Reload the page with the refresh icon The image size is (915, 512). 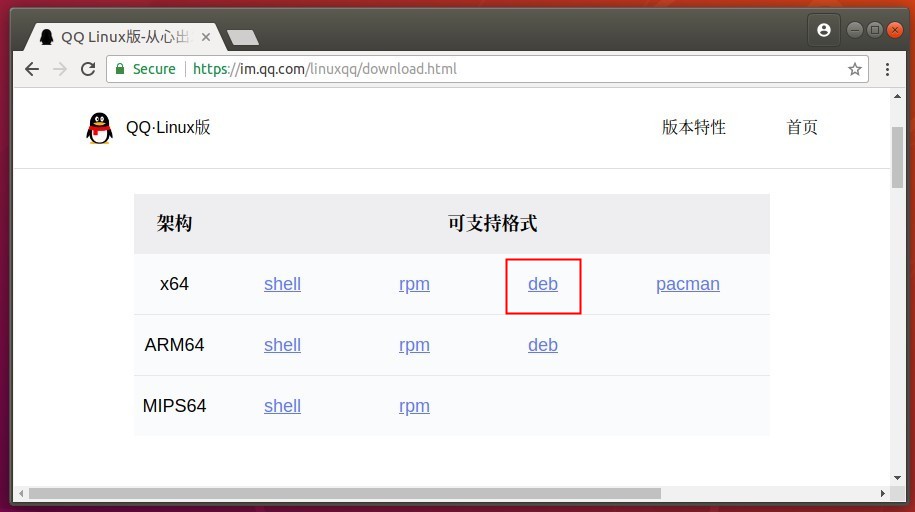88,69
